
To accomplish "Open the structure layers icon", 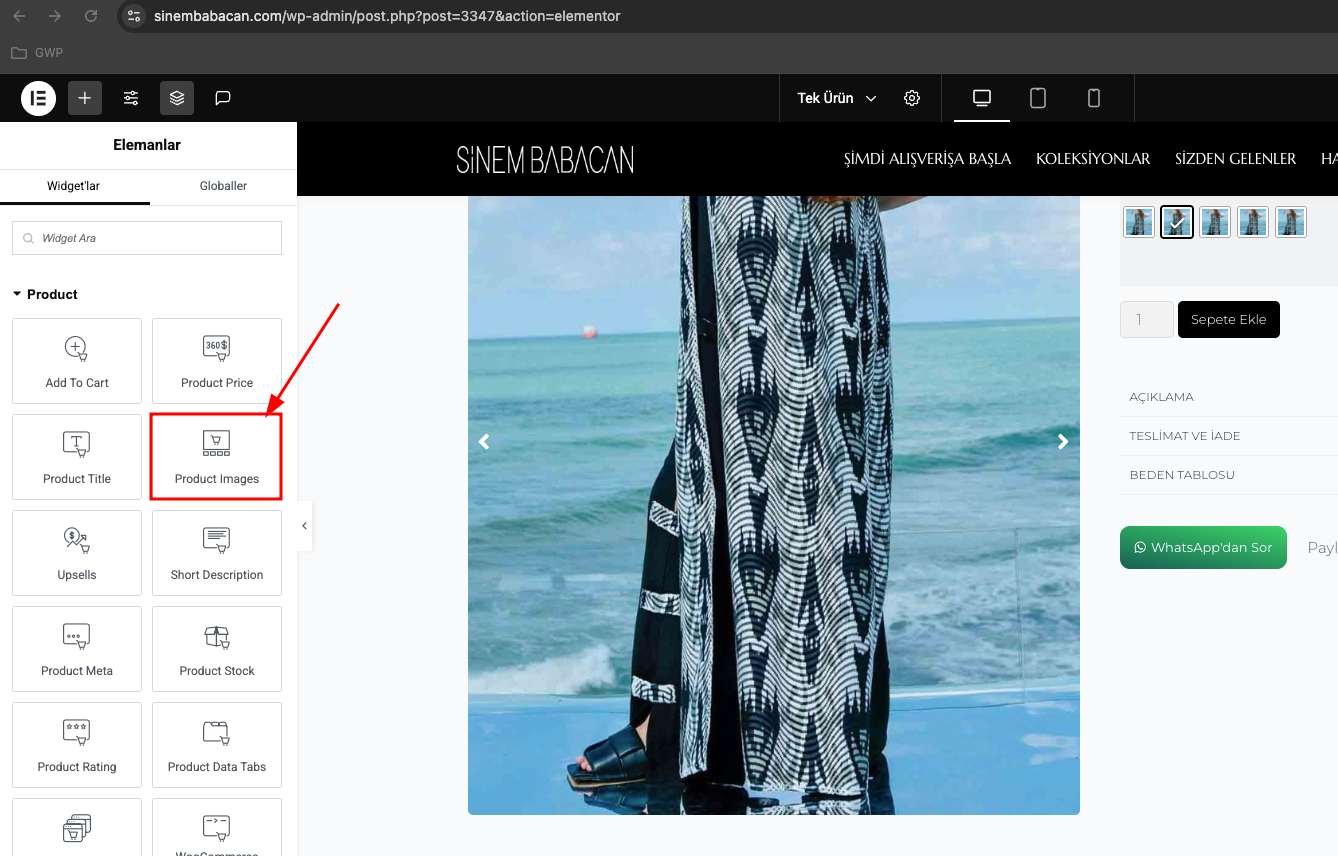I will coord(177,98).
